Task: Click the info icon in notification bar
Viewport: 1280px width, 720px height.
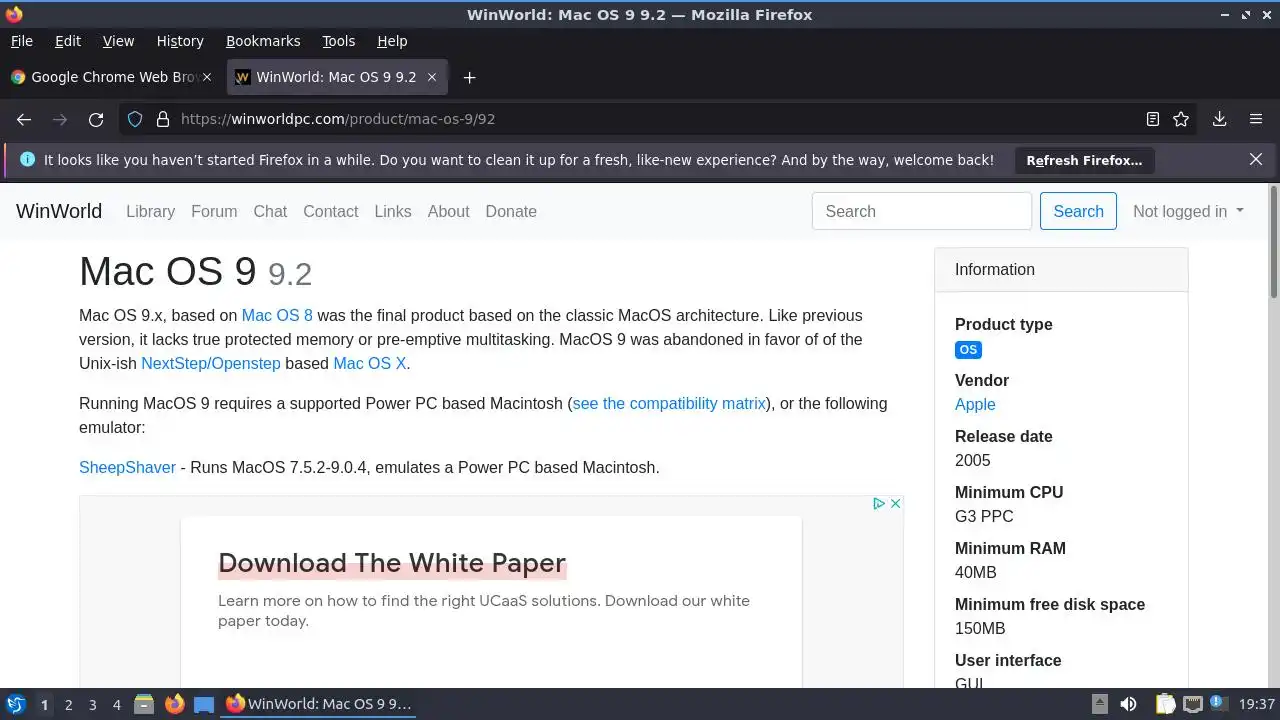Action: [x=27, y=159]
